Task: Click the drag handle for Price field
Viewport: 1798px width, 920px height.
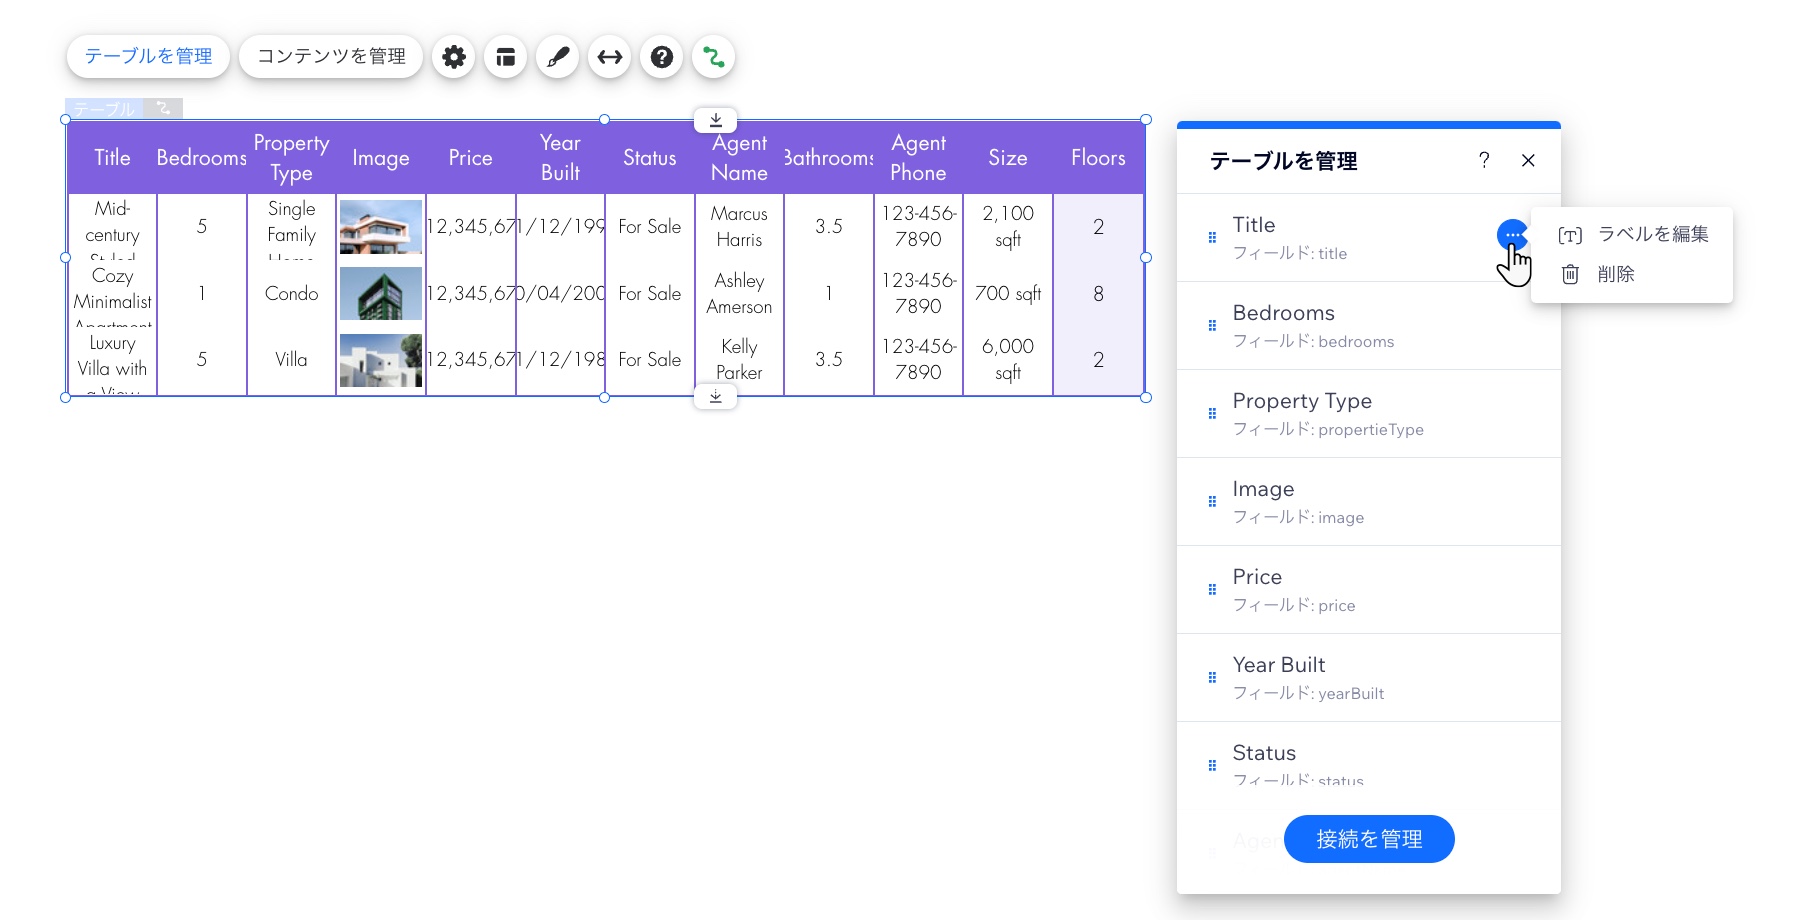Action: pyautogui.click(x=1212, y=590)
